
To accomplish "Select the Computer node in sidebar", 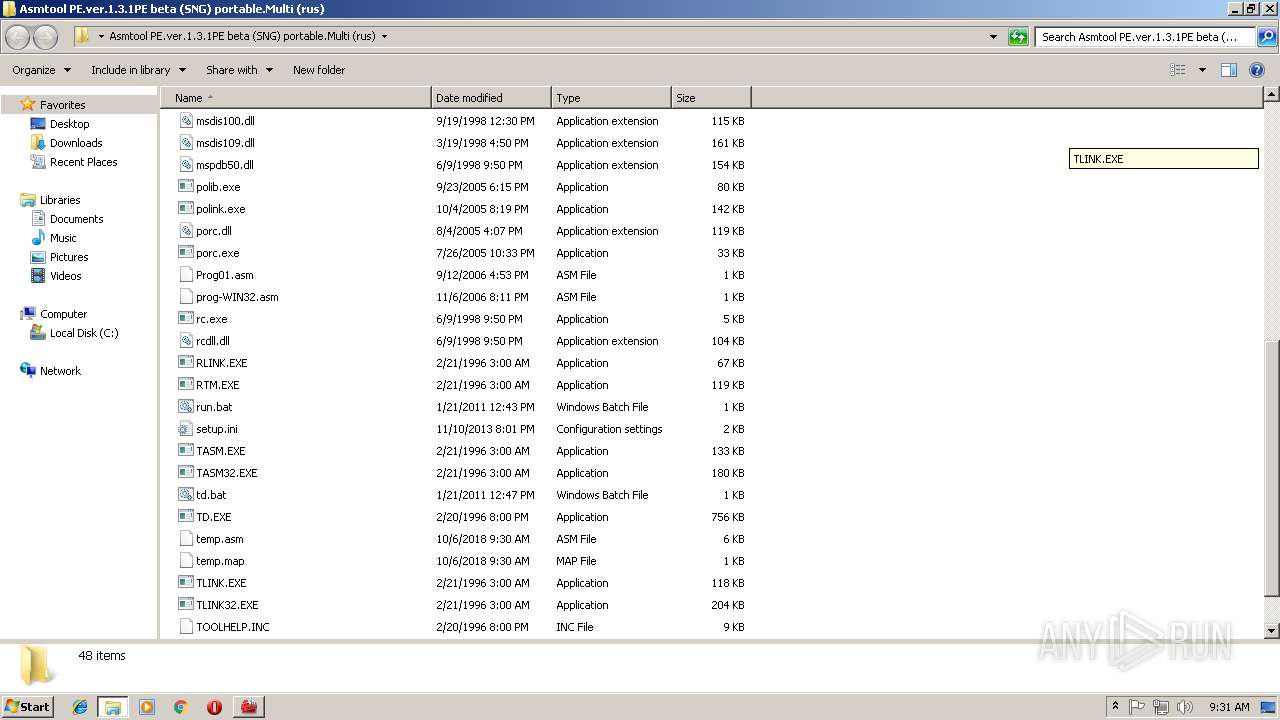I will point(63,314).
